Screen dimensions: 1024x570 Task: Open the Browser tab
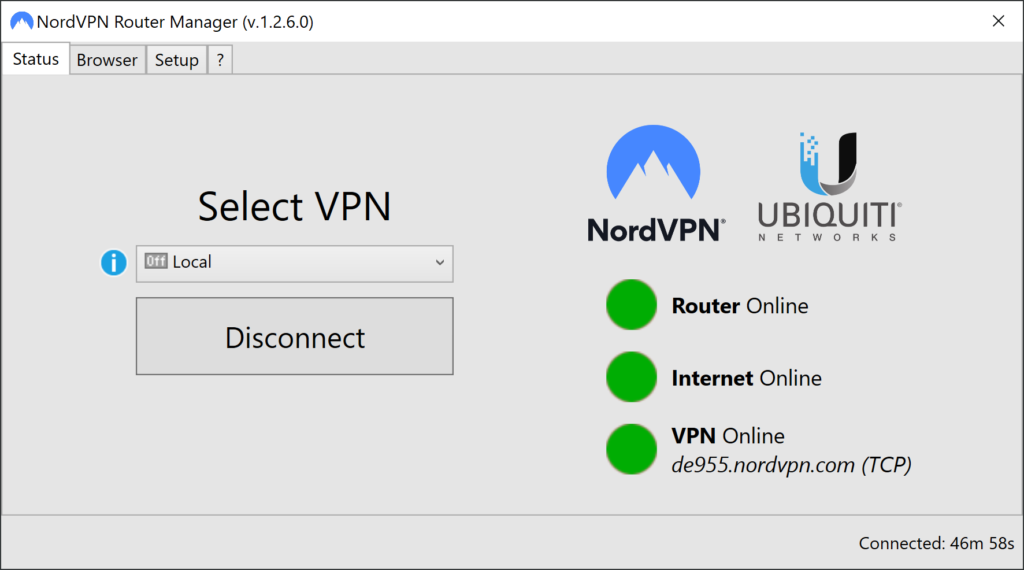pos(107,60)
